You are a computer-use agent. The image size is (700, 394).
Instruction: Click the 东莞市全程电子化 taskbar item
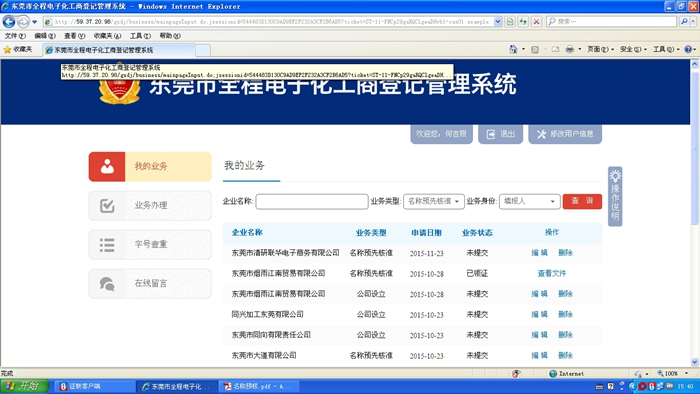point(177,386)
